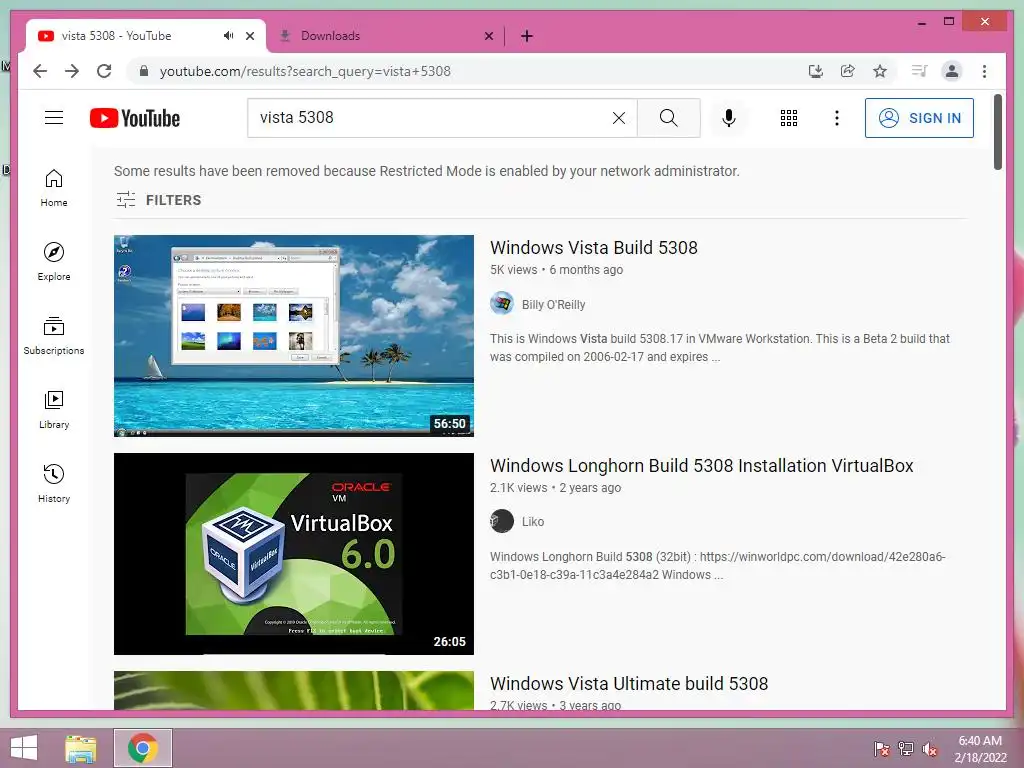Open the Chrome three-dot menu
This screenshot has height=768, width=1024.
(984, 71)
